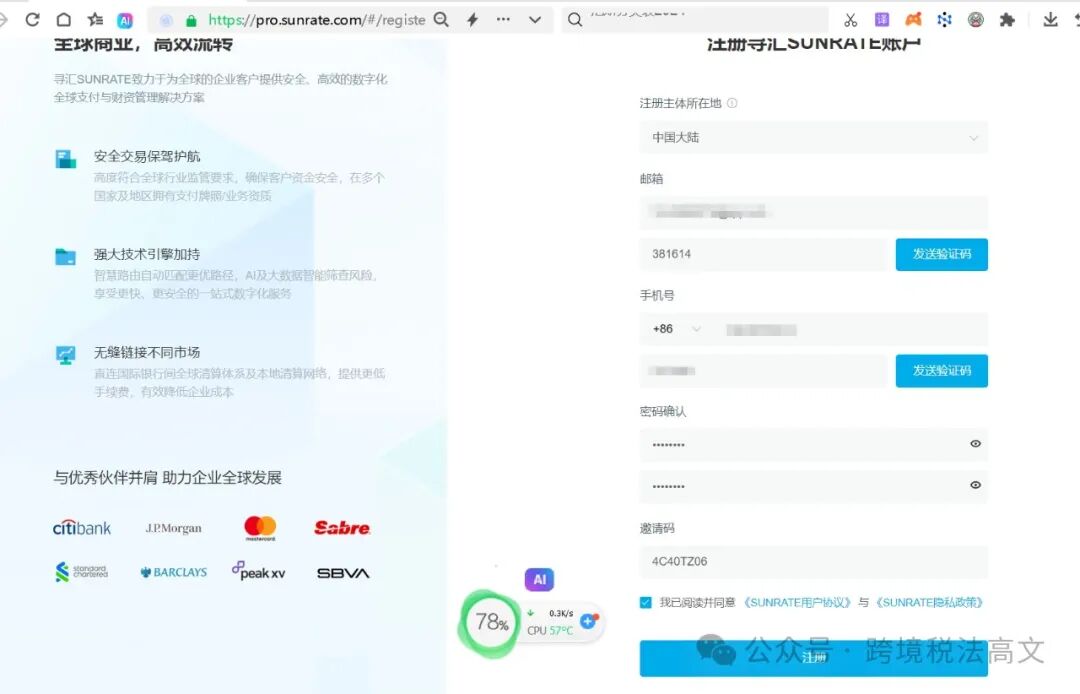The height and width of the screenshot is (694, 1080).
Task: Open the orange gamepad extension
Action: click(x=913, y=20)
